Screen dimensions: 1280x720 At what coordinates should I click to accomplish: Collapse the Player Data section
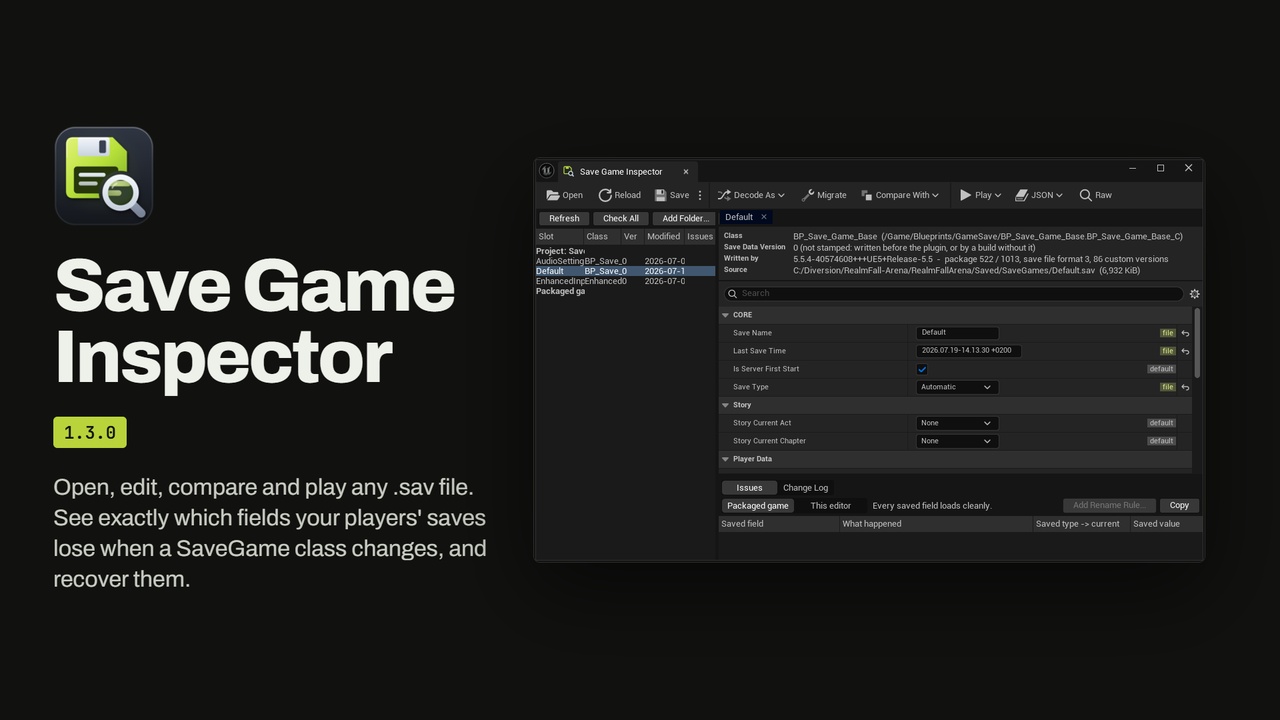tap(726, 459)
